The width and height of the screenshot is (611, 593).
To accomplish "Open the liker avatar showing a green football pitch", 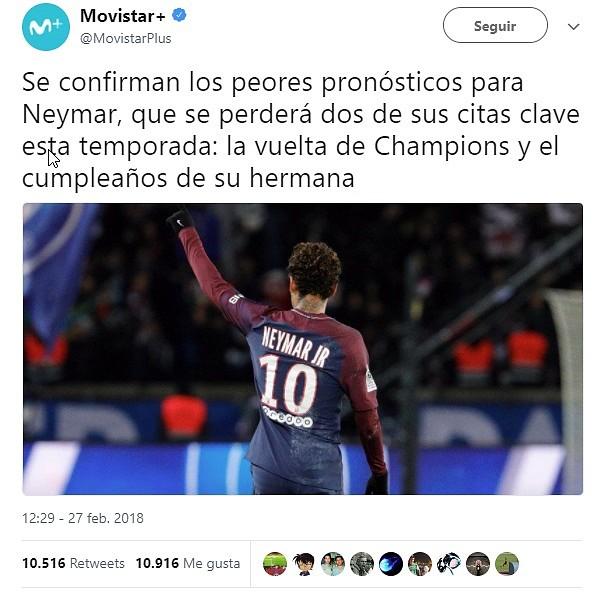I will [x=275, y=564].
